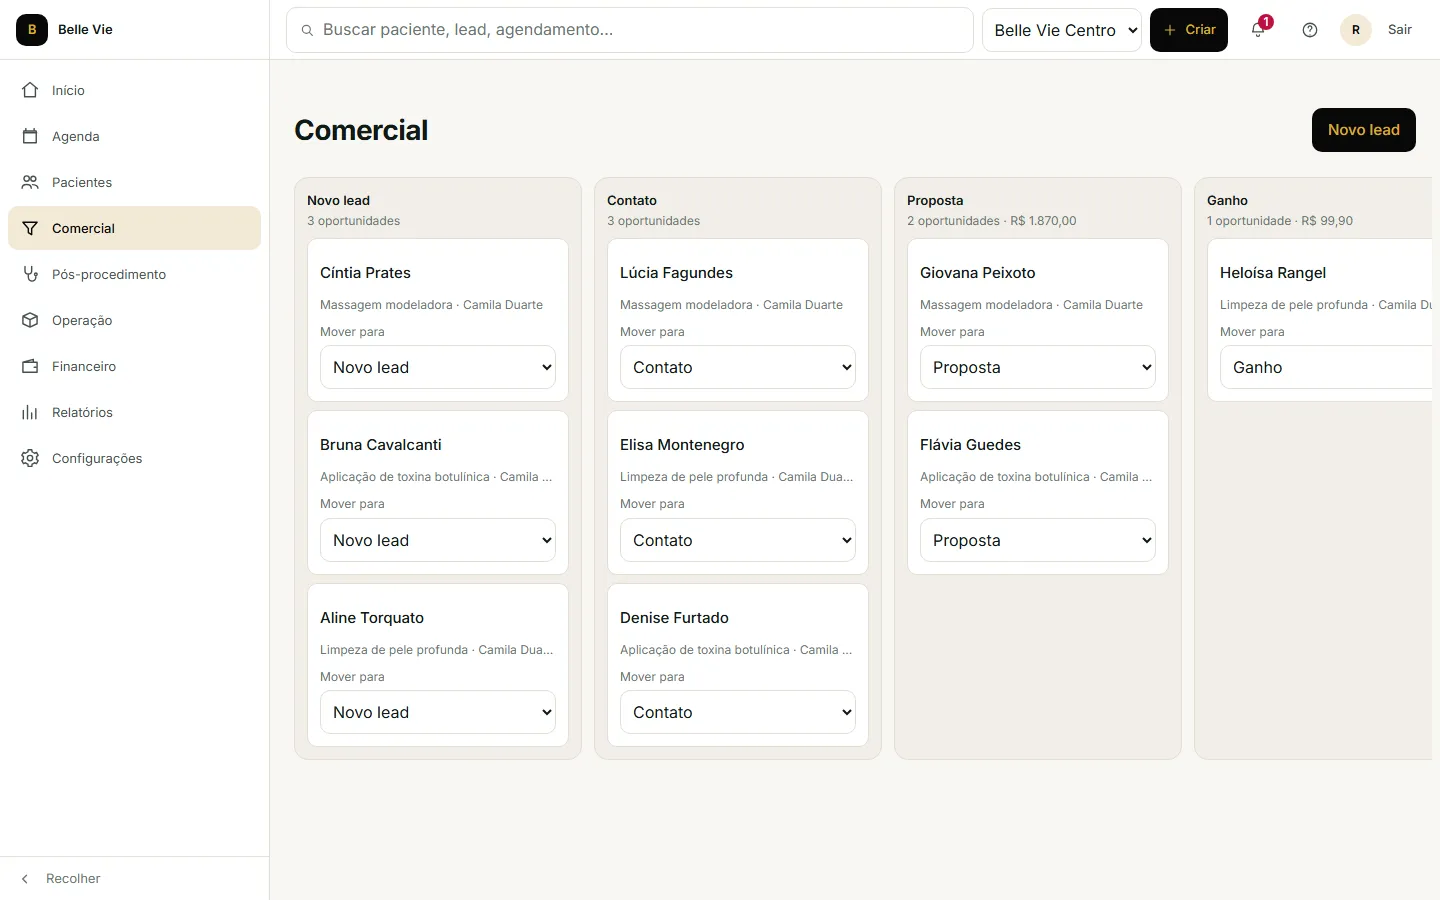Open Denise Furtado stage dropdown
Screen dimensions: 1440x900
pyautogui.click(x=738, y=712)
